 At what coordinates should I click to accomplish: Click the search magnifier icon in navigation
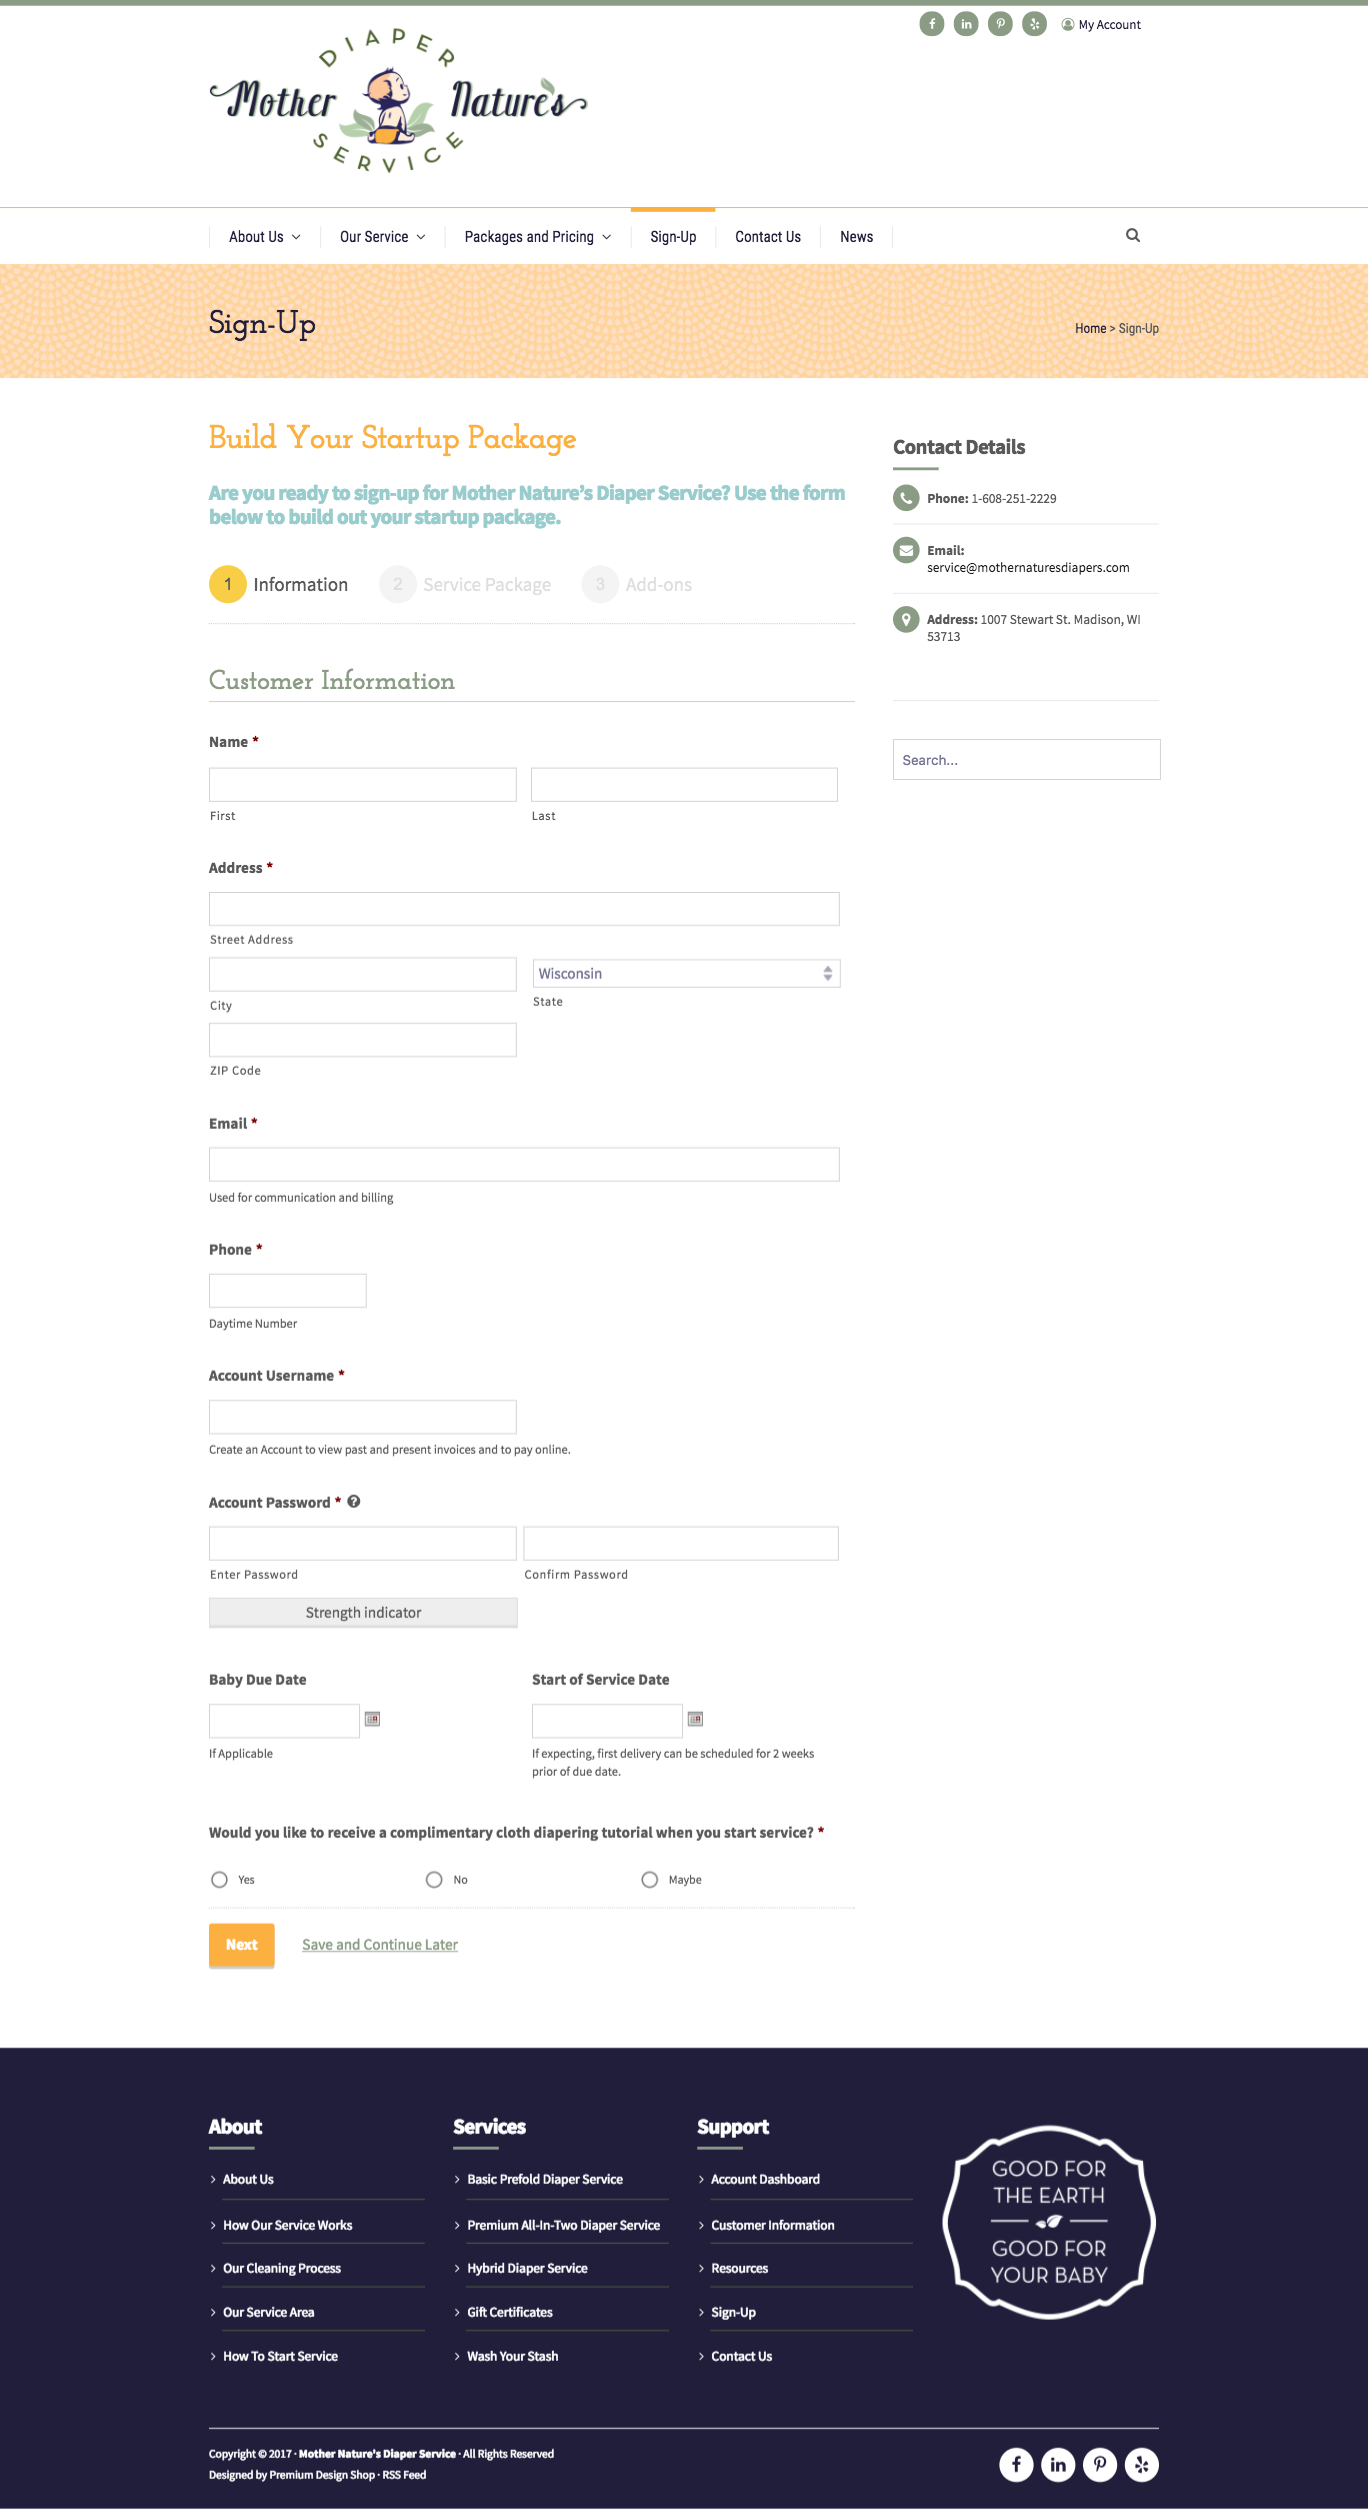pos(1133,236)
